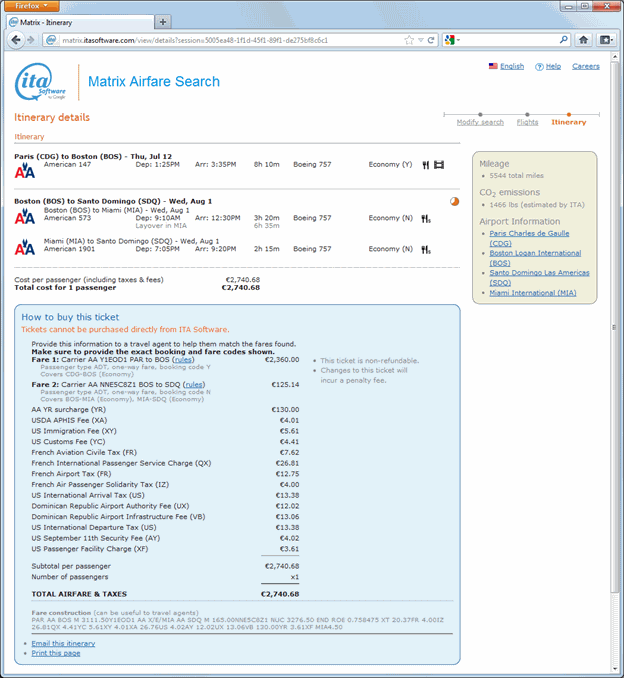Open the Google search engine selector icon
This screenshot has height=678, width=624.
(450, 40)
